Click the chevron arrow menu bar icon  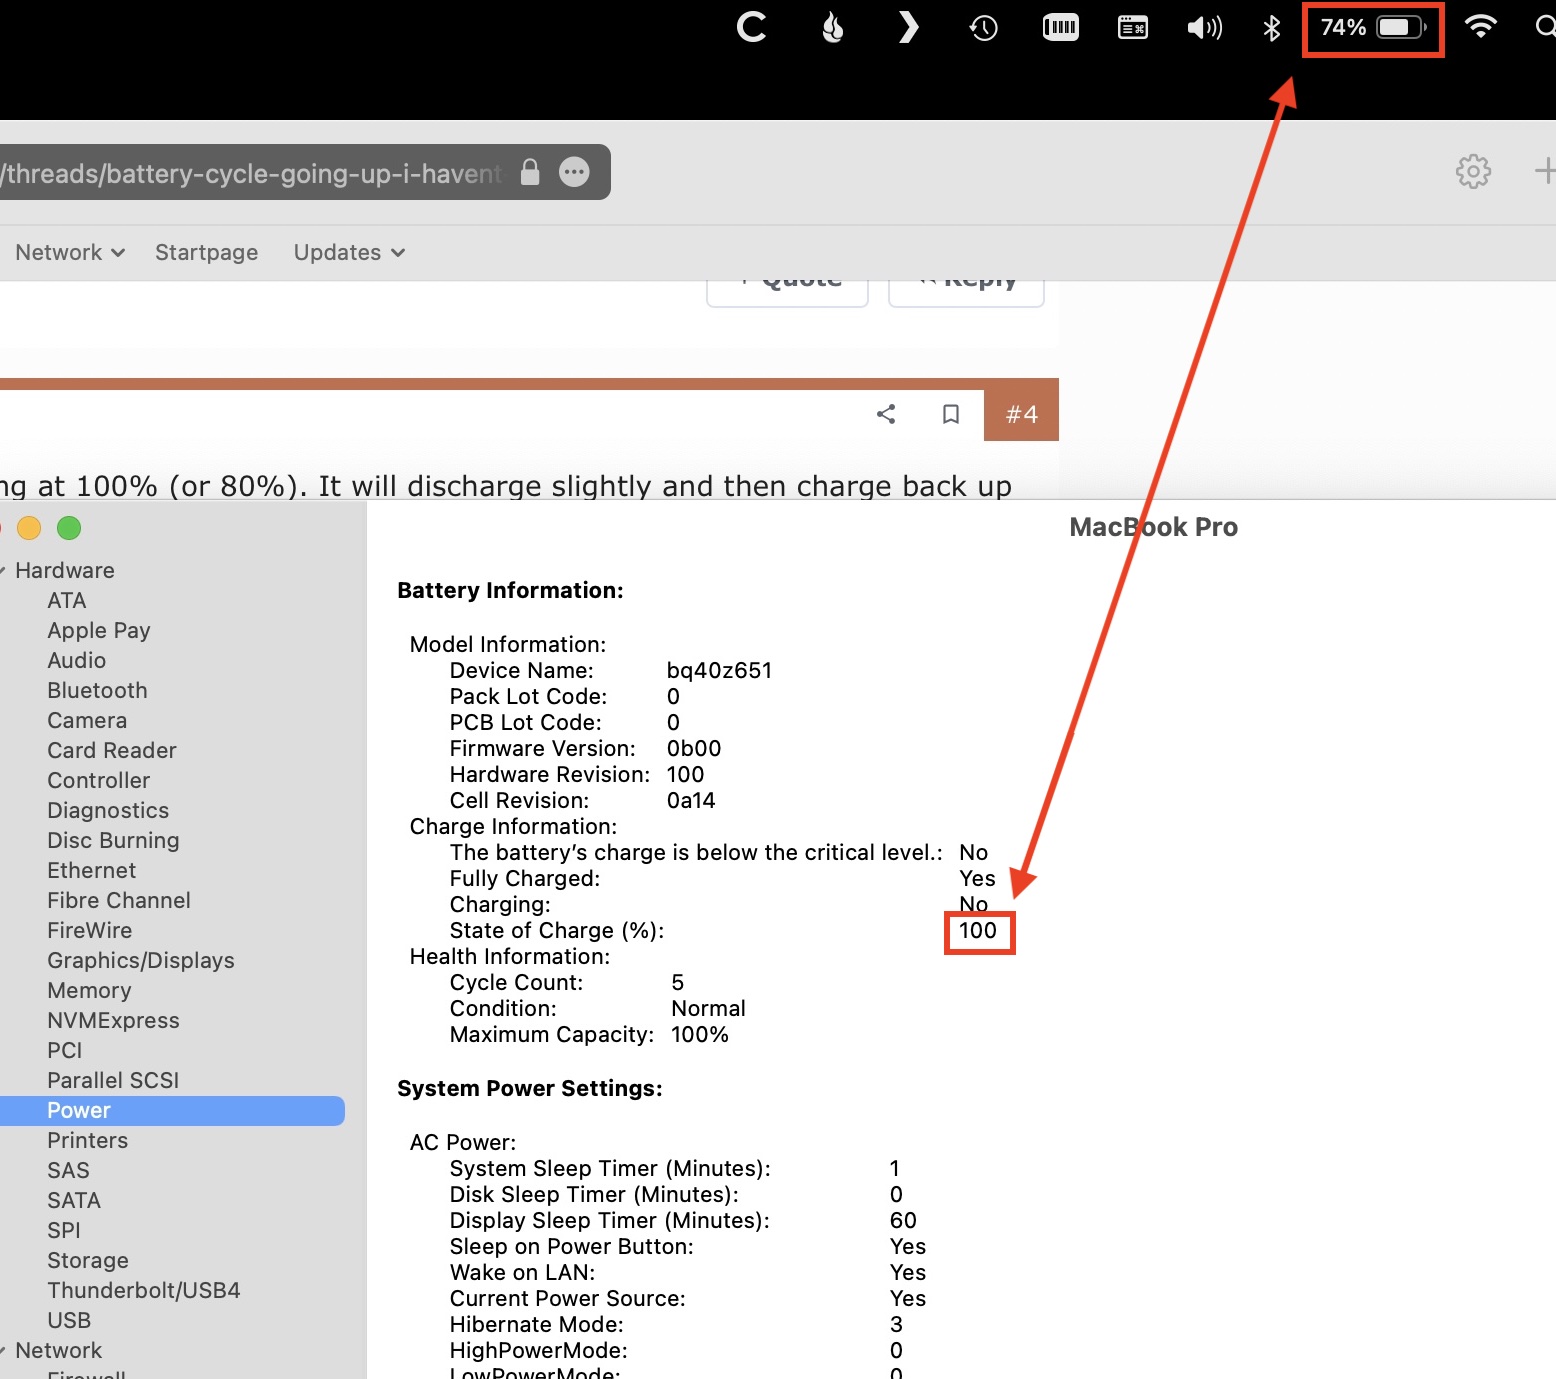pos(907,27)
